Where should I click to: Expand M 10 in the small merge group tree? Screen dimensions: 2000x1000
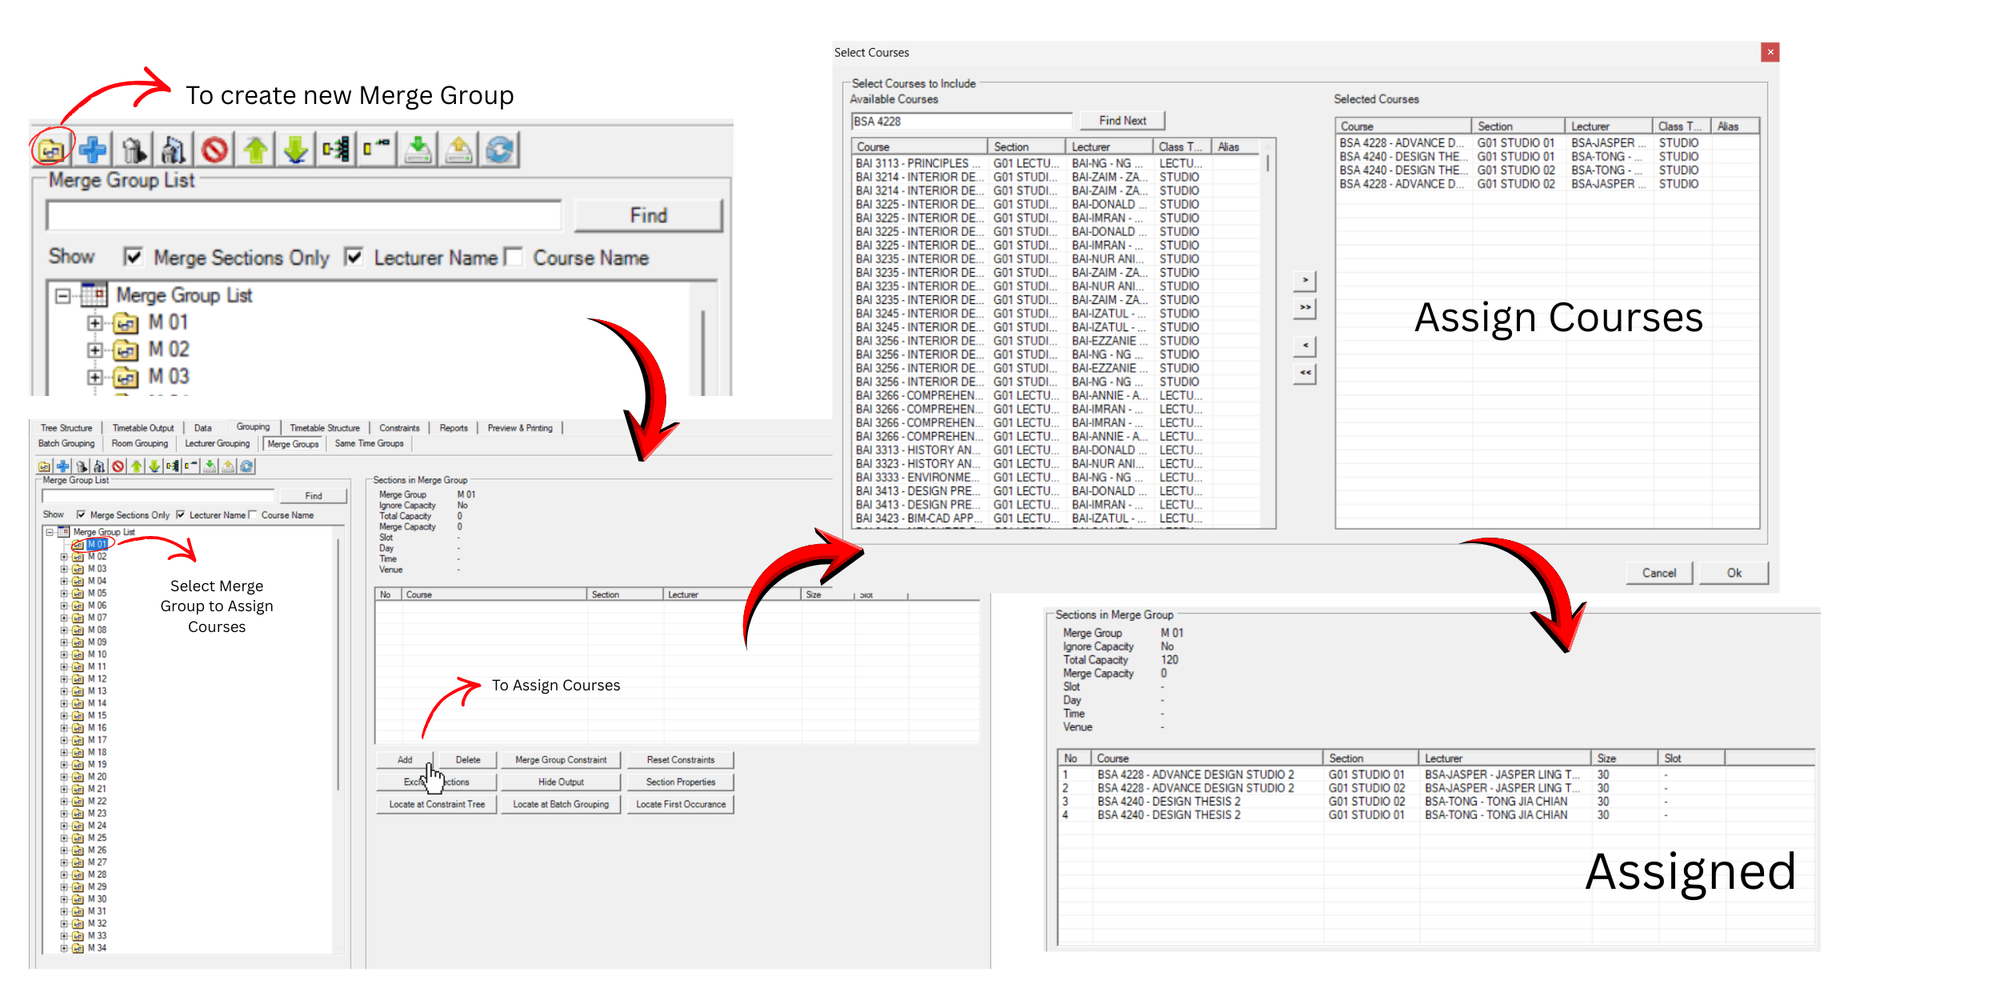coord(64,654)
